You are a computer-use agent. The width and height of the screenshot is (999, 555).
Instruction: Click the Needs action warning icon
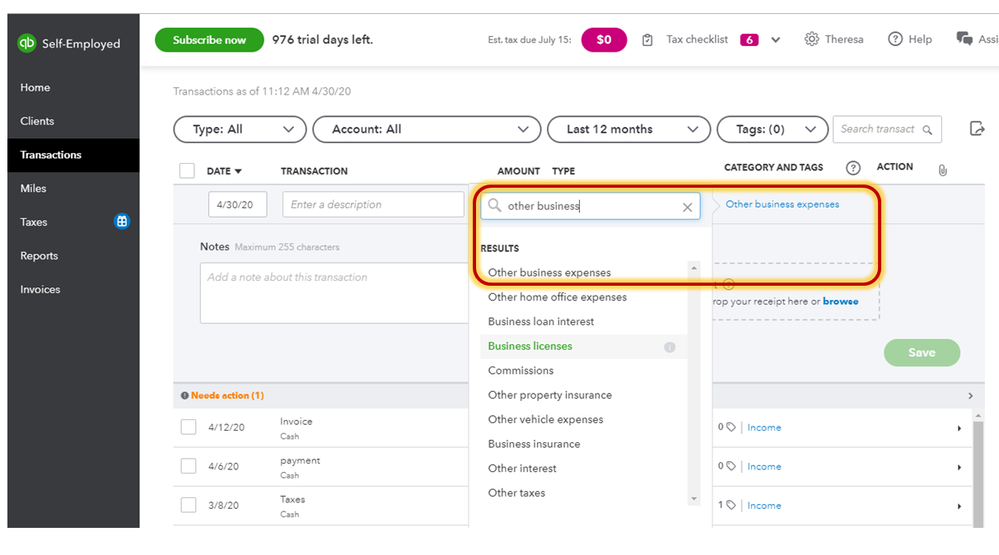pos(185,396)
